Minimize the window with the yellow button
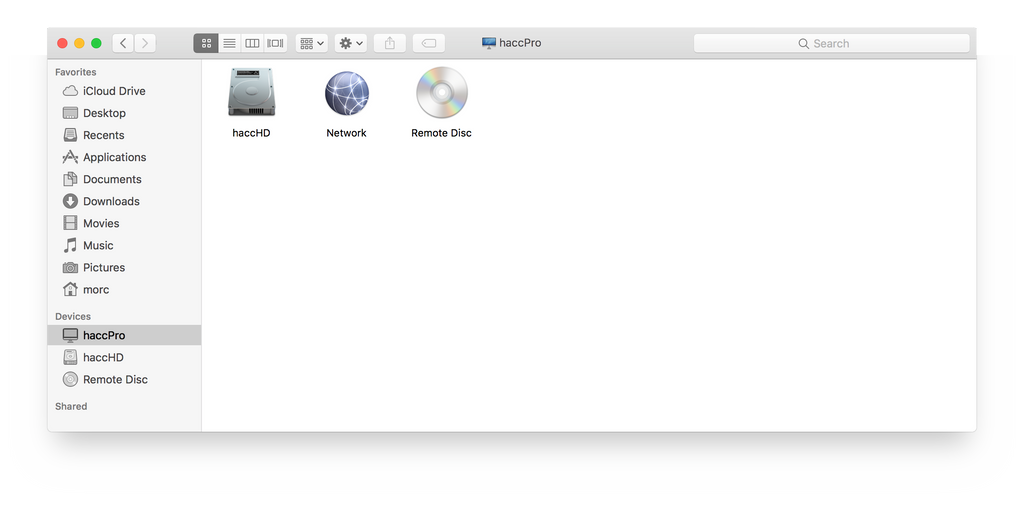 pos(79,43)
